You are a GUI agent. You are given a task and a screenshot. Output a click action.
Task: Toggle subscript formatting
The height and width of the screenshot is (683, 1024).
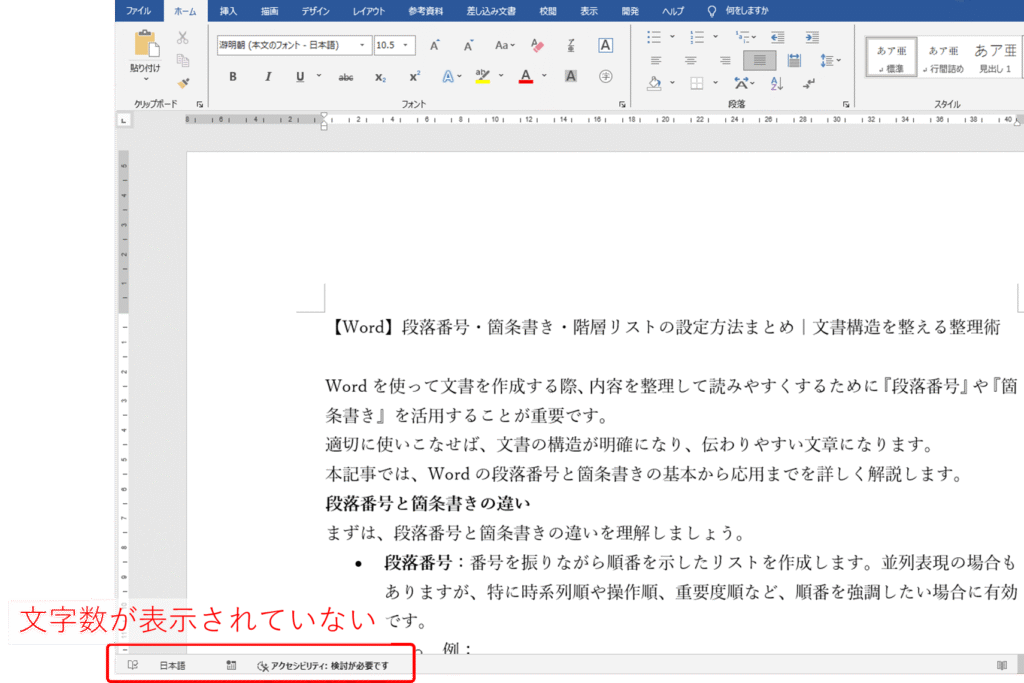380,77
